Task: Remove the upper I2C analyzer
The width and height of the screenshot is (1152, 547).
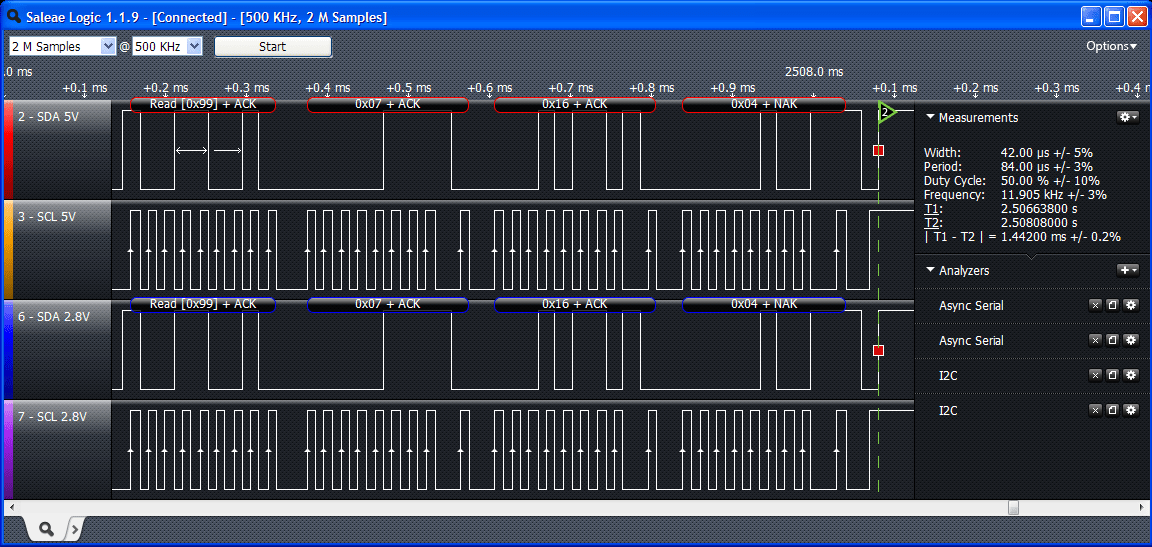Action: pyautogui.click(x=1095, y=375)
